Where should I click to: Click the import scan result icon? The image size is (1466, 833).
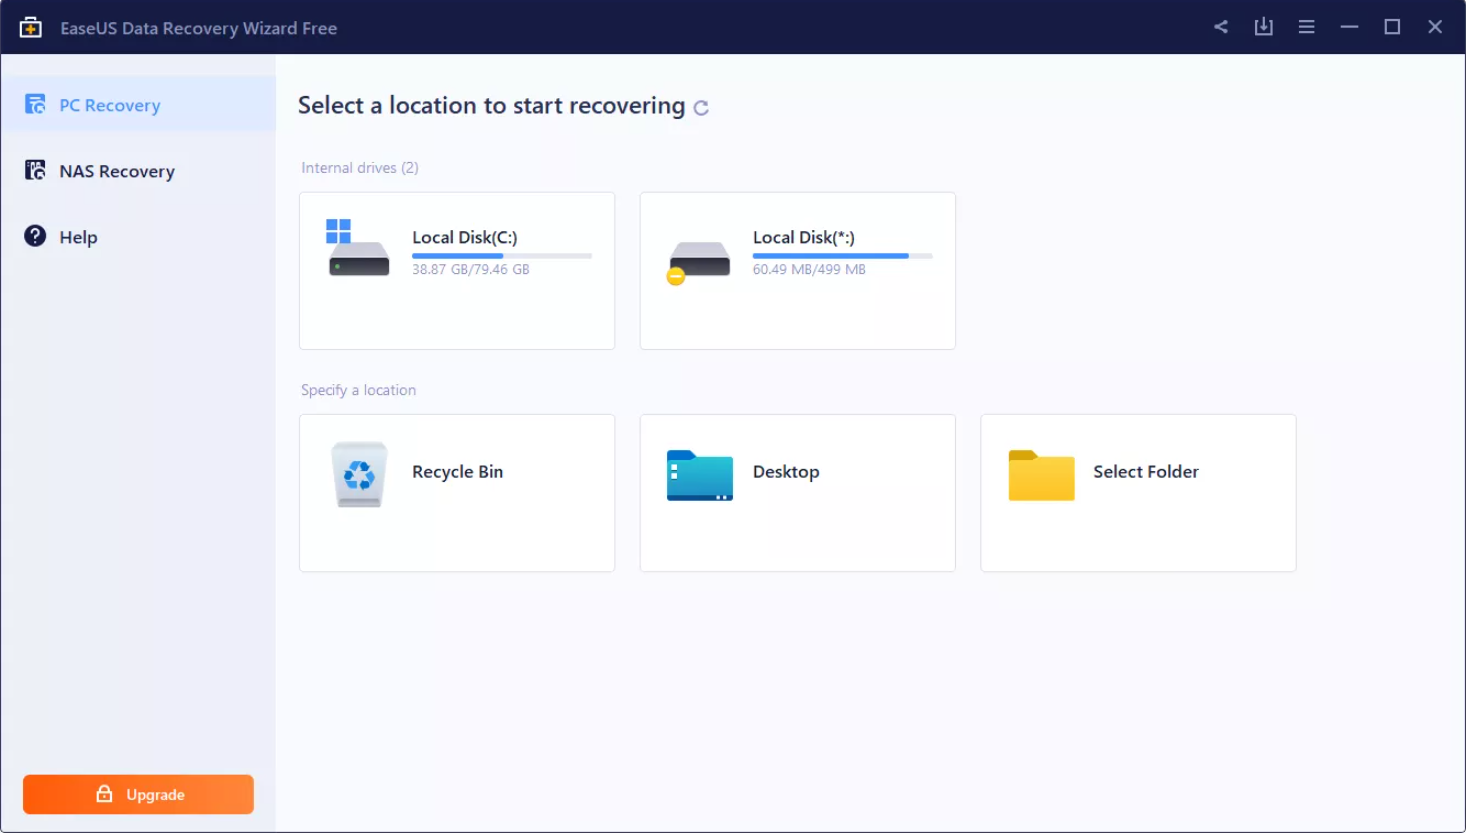[x=1264, y=27]
